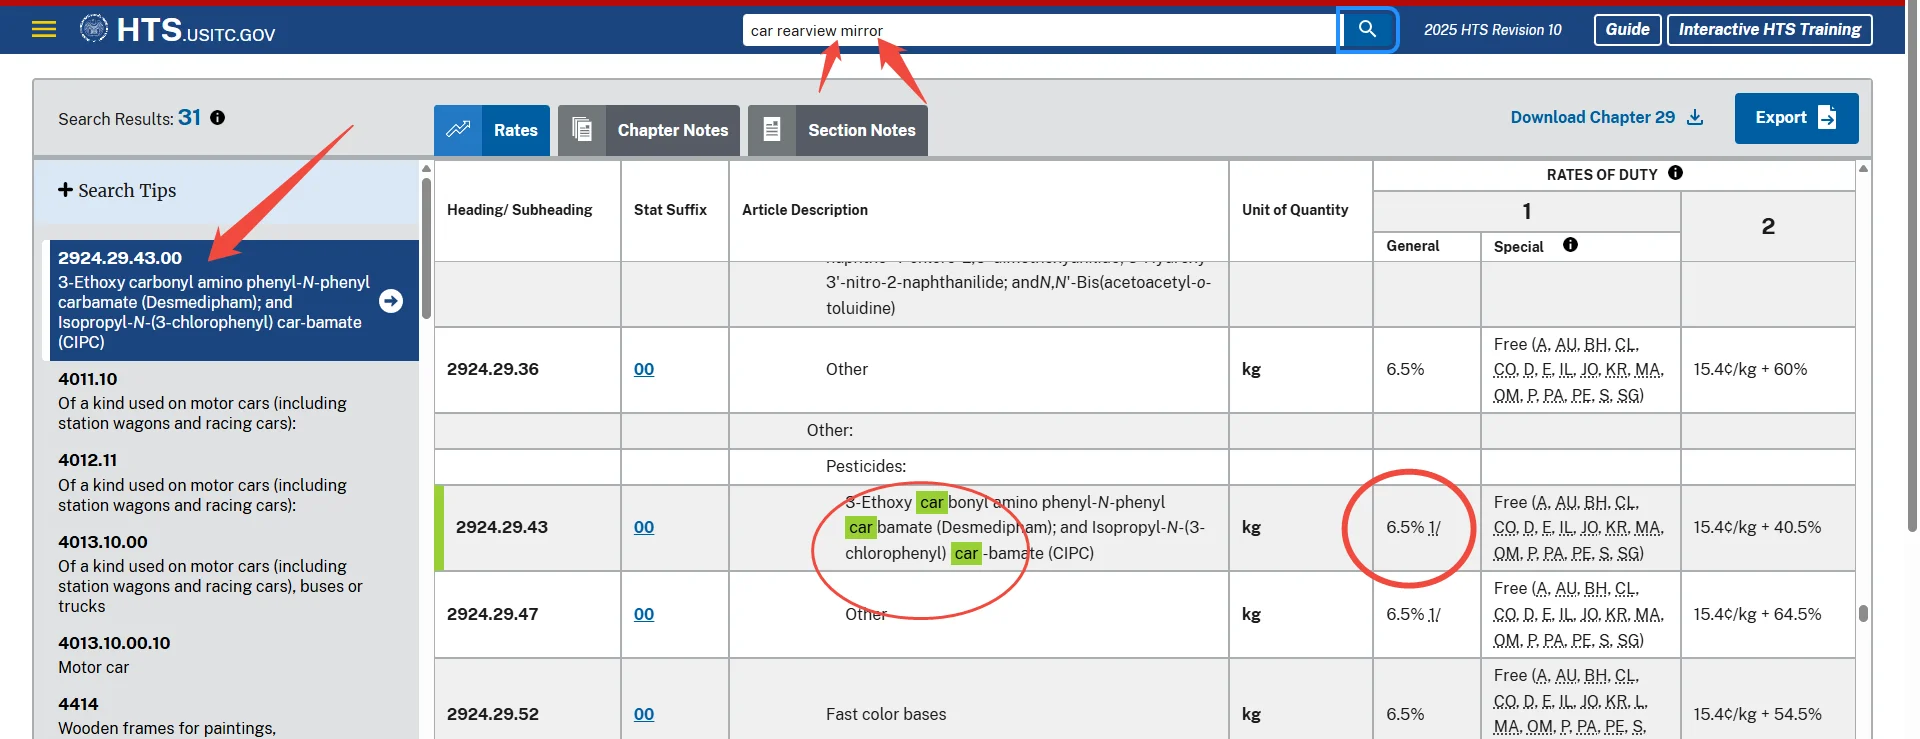Click the 6.5% 1/ general rate for 2924.29.43
Viewport: 1920px width, 739px height.
click(x=1413, y=527)
